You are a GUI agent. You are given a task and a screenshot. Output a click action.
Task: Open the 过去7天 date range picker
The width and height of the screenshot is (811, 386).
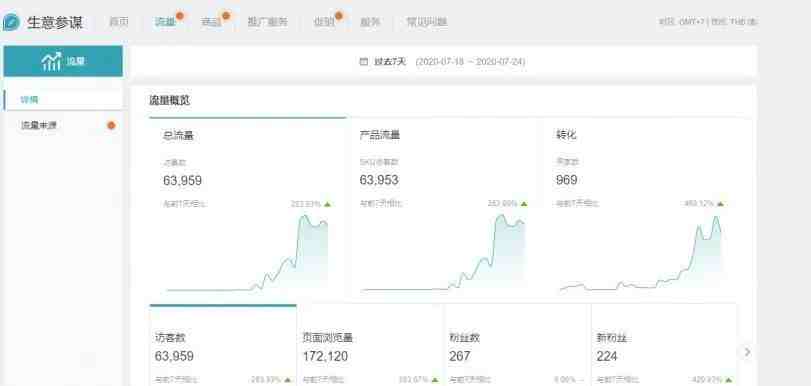(x=443, y=62)
